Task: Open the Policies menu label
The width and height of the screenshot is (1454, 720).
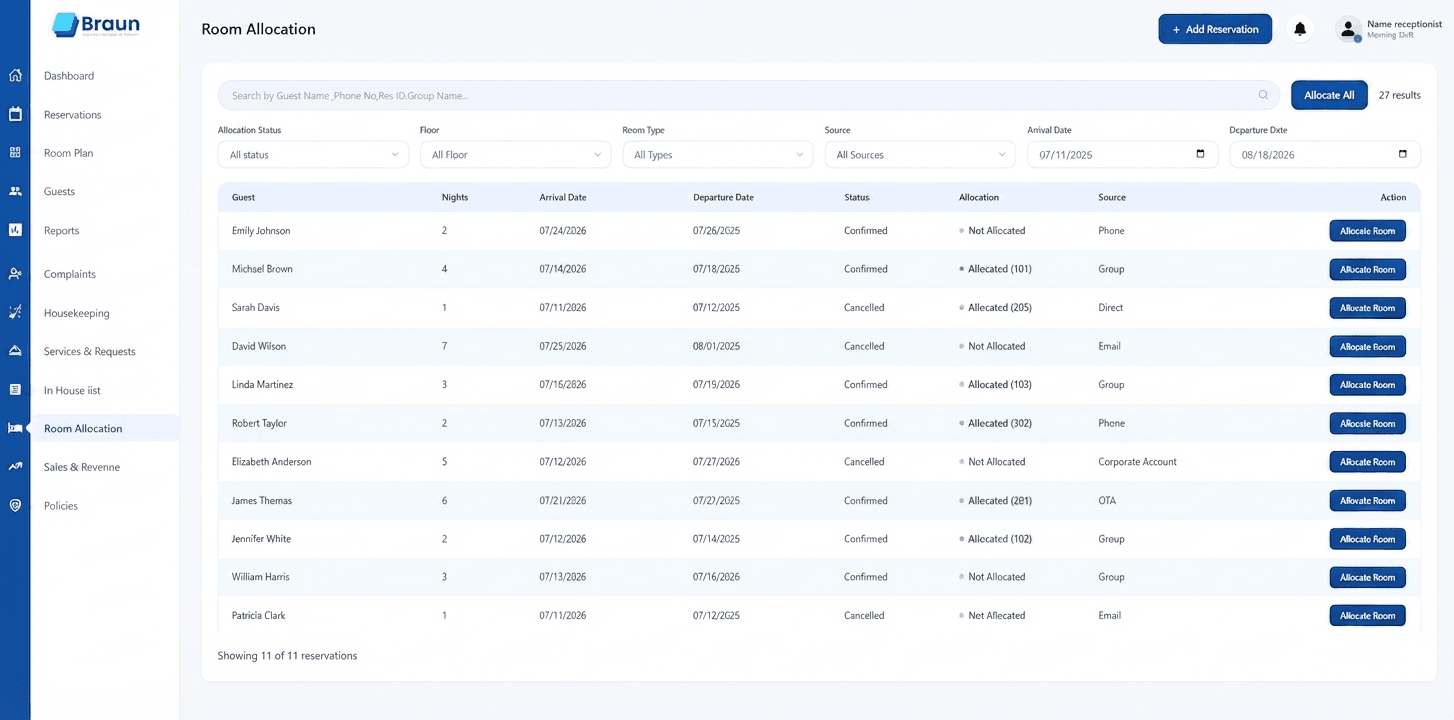Action: point(61,506)
